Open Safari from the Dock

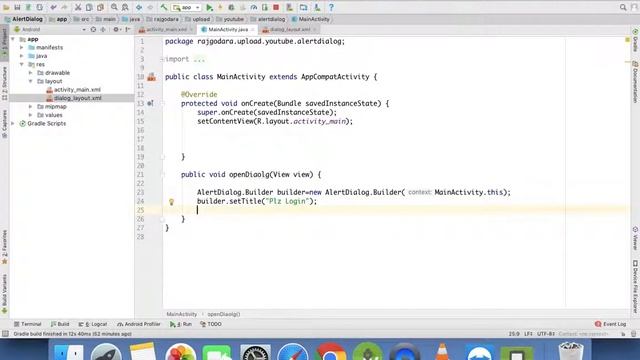click(x=292, y=352)
